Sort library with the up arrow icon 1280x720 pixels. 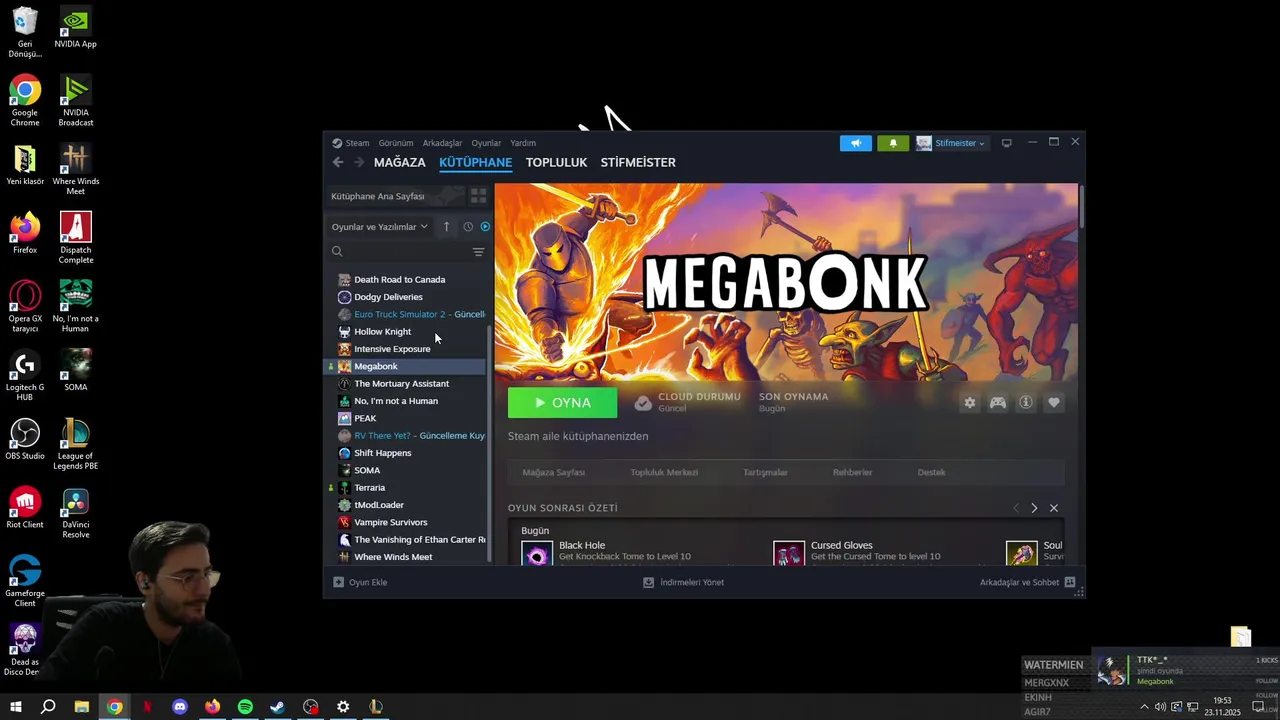click(447, 227)
